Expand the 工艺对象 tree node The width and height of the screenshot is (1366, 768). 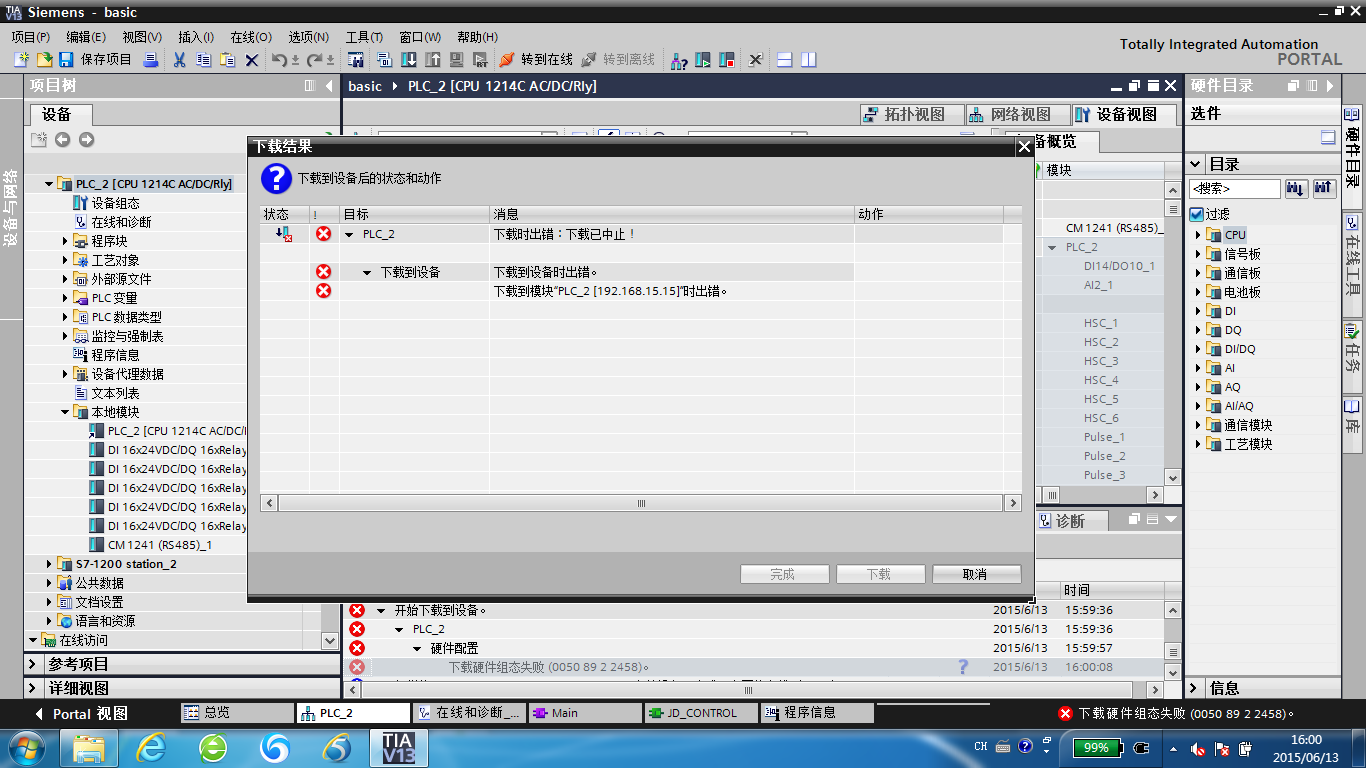(x=66, y=260)
